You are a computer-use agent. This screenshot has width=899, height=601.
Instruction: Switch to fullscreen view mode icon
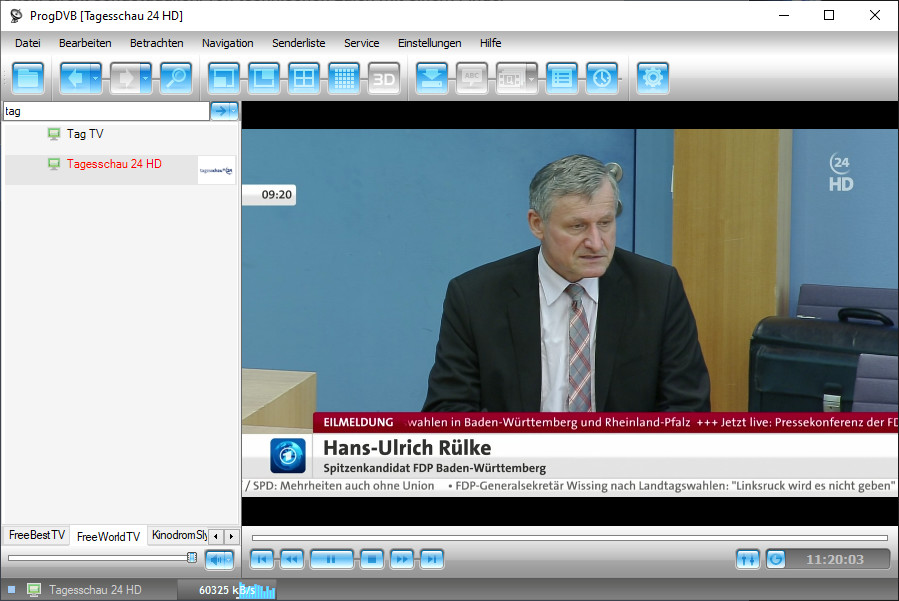pyautogui.click(x=224, y=79)
